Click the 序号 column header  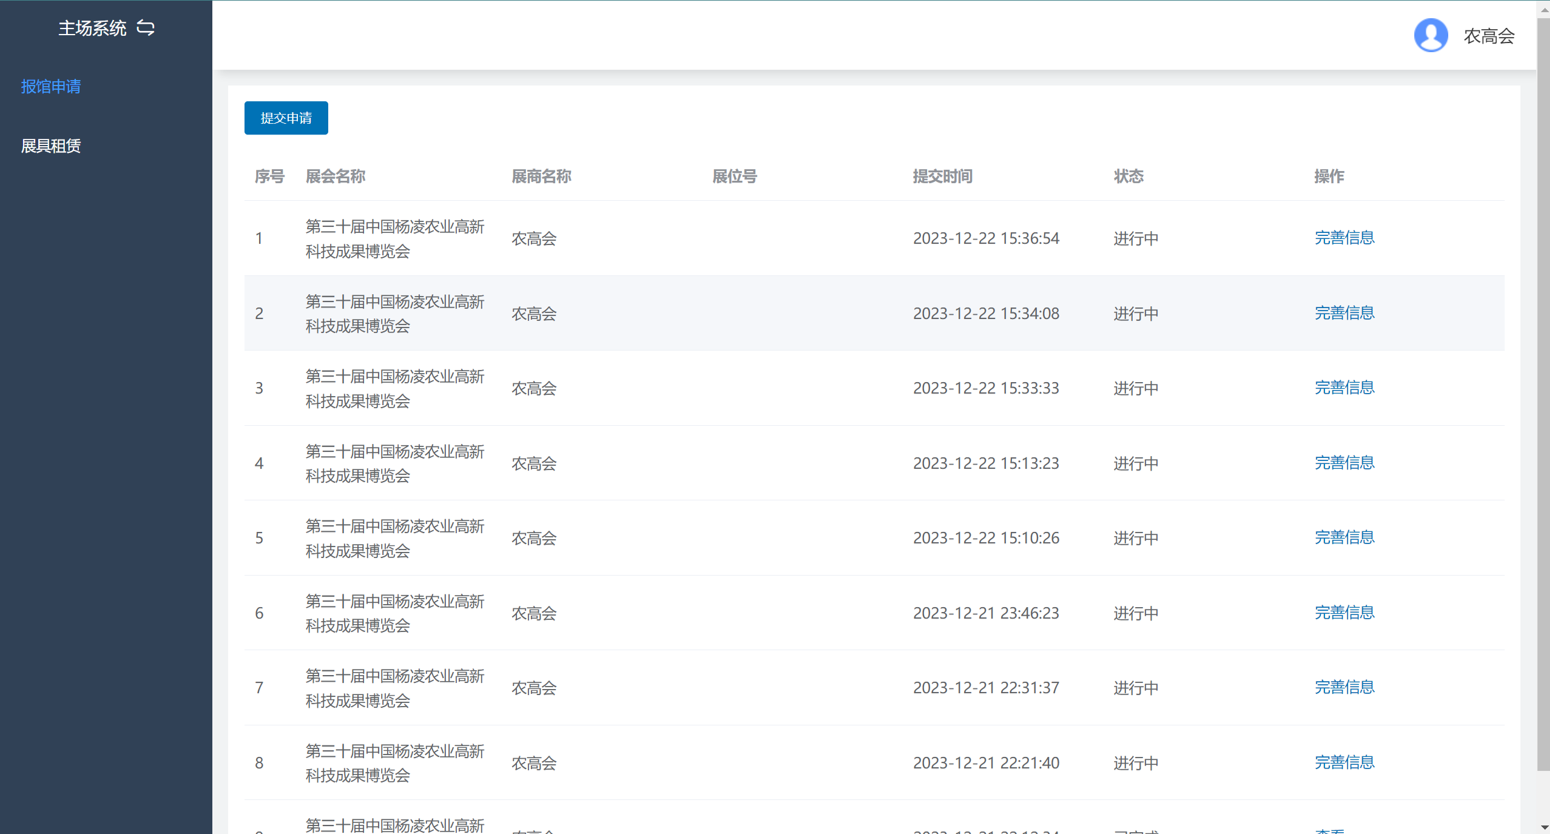click(x=269, y=176)
